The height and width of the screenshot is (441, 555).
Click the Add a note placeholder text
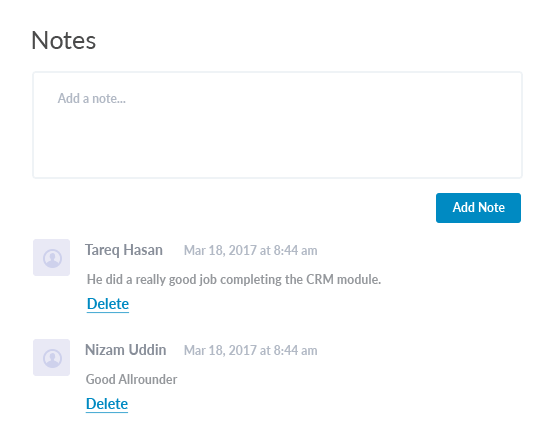pos(92,98)
